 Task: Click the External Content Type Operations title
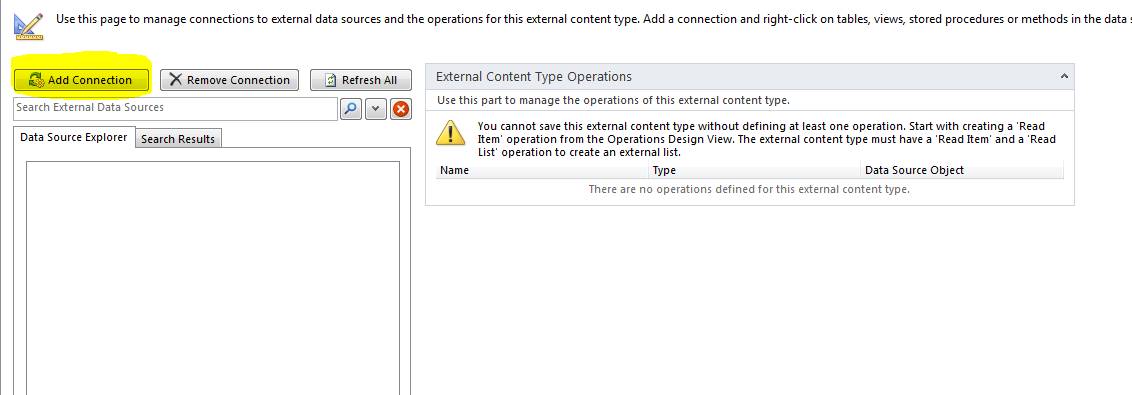coord(534,77)
